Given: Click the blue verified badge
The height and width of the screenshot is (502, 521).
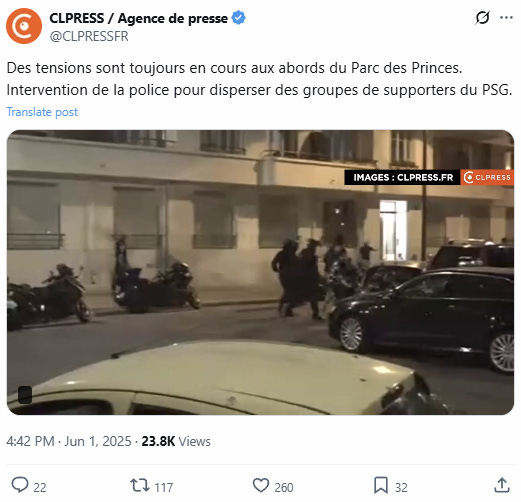Looking at the screenshot, I should pyautogui.click(x=238, y=18).
